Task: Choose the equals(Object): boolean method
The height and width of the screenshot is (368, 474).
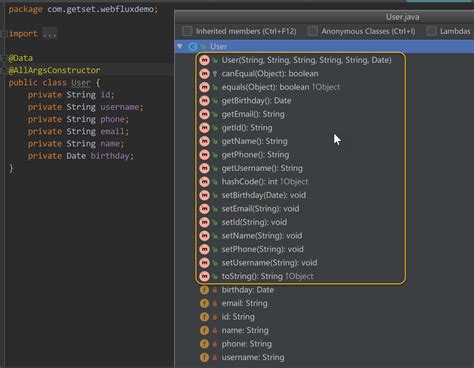Action: pyautogui.click(x=281, y=87)
